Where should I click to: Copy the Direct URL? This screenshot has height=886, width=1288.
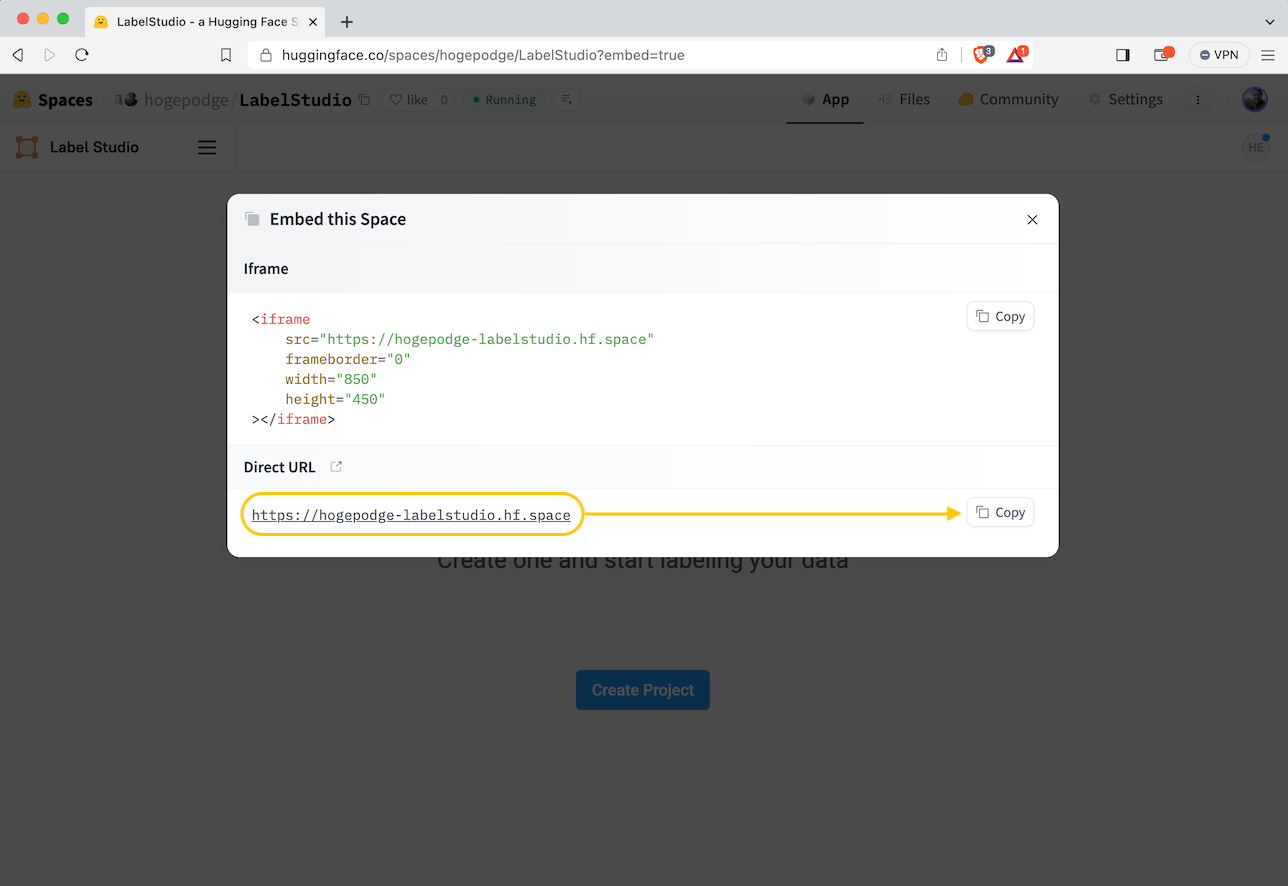[x=1000, y=512]
